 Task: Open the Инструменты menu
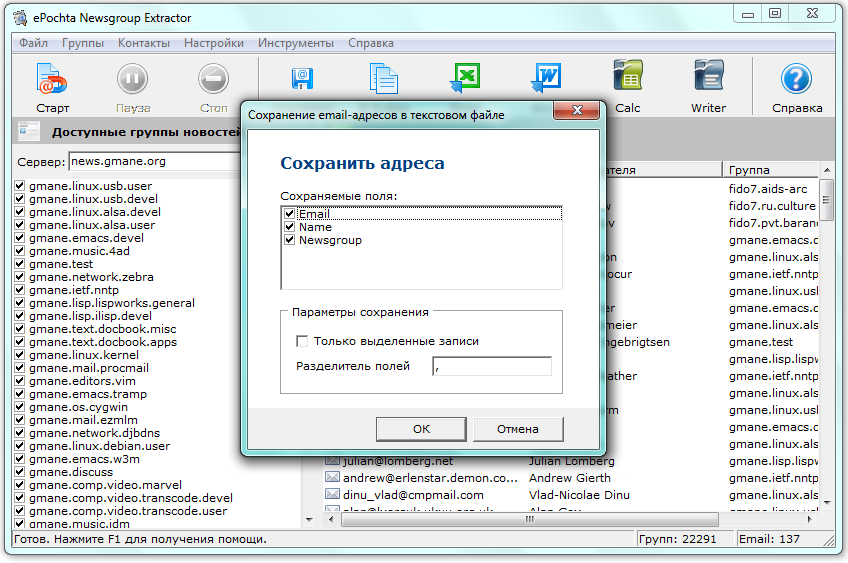(295, 43)
